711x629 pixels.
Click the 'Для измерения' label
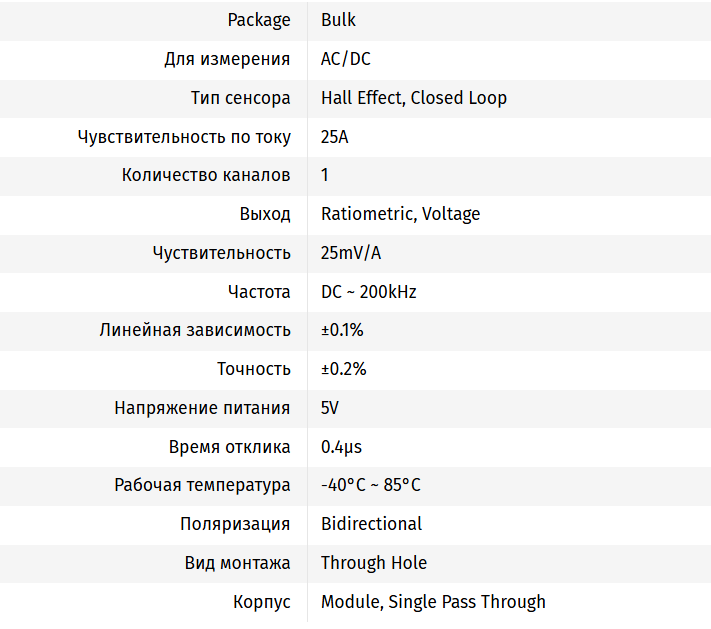coord(227,59)
